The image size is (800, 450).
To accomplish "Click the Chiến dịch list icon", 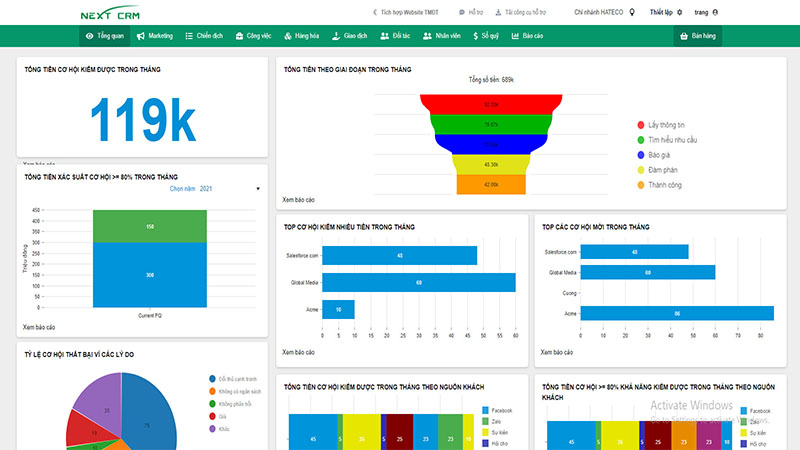I will [189, 36].
